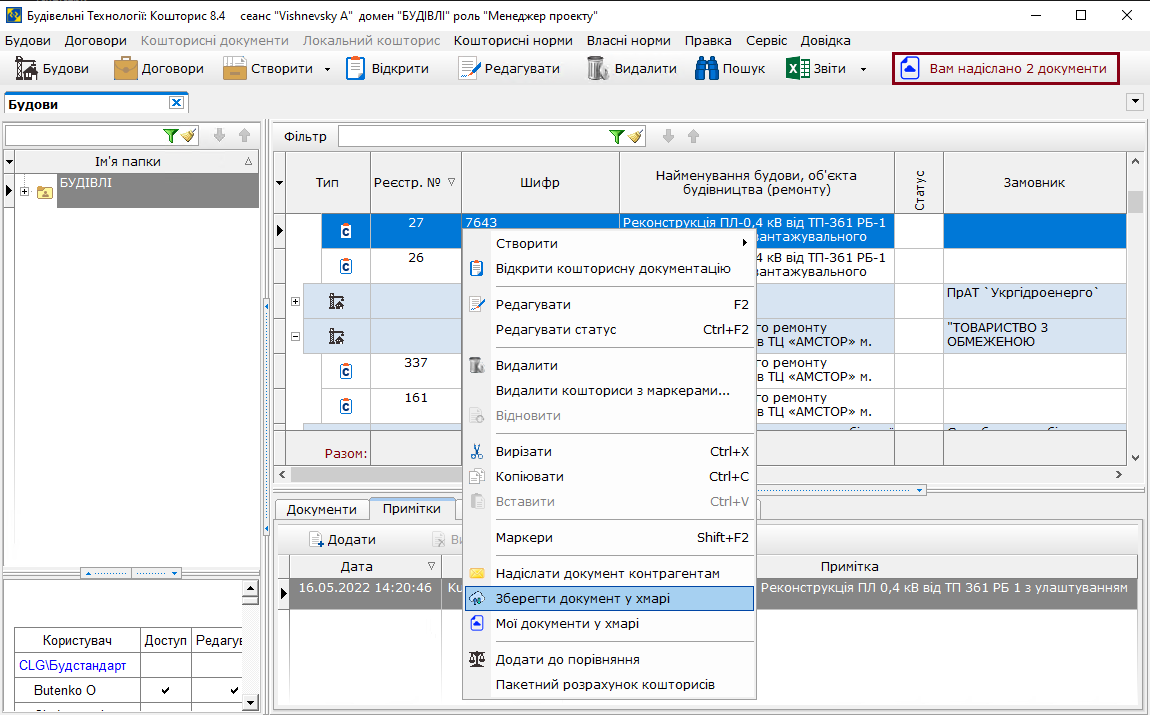Click the Видалити trash toolbar button
Screen dimensions: 1150x715
631,68
